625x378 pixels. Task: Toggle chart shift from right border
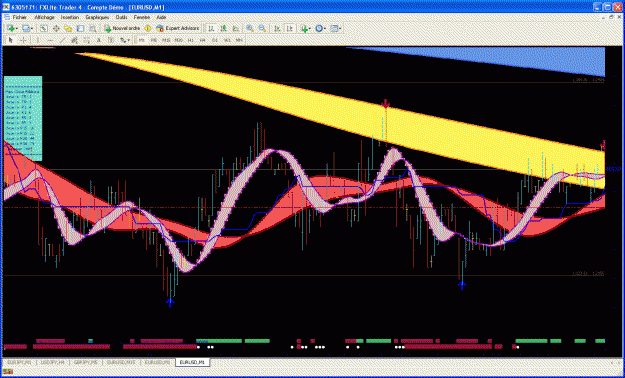point(290,28)
